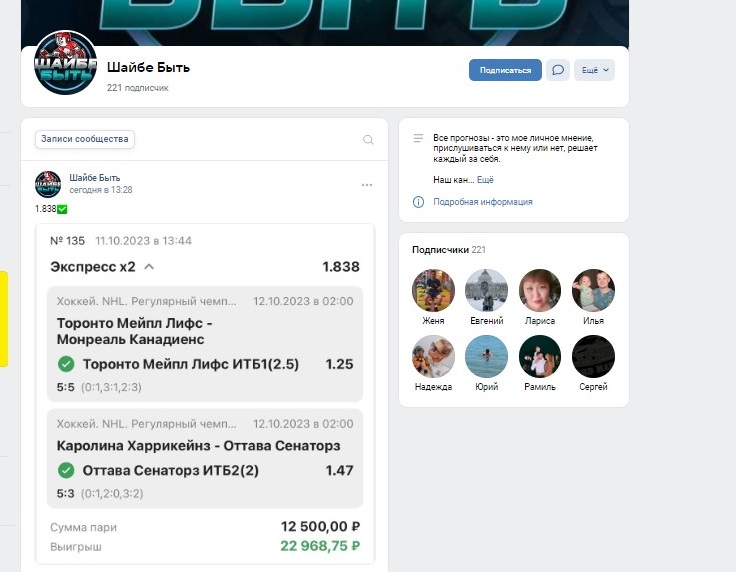Open subscriber Лариса's avatar

coord(540,290)
